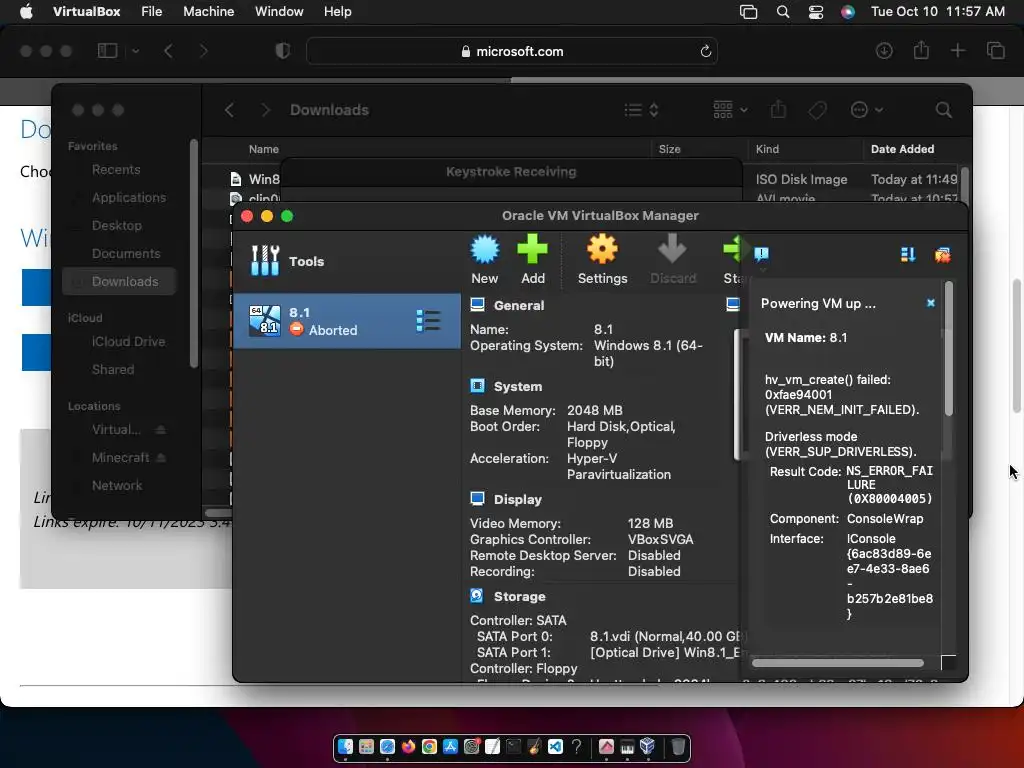
Task: Click the General section header icon
Action: point(477,305)
